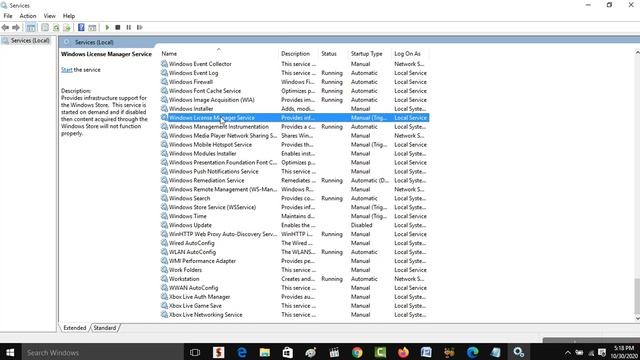Viewport: 640px width, 360px height.
Task: Click the Export List toolbar icon
Action: pyautogui.click(x=67, y=27)
